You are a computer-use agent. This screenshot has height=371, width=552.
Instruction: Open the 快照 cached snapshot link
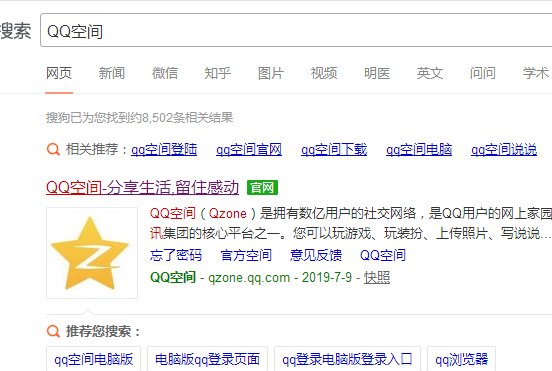click(x=377, y=277)
